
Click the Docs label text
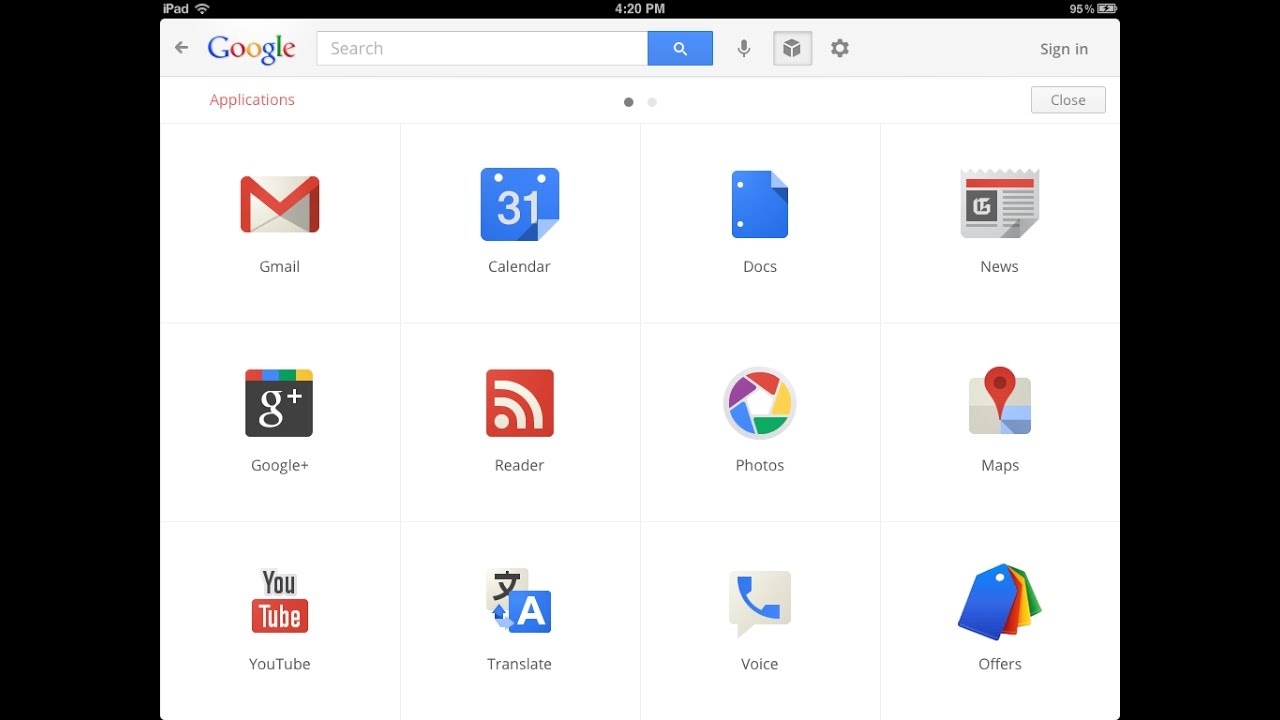click(x=760, y=267)
